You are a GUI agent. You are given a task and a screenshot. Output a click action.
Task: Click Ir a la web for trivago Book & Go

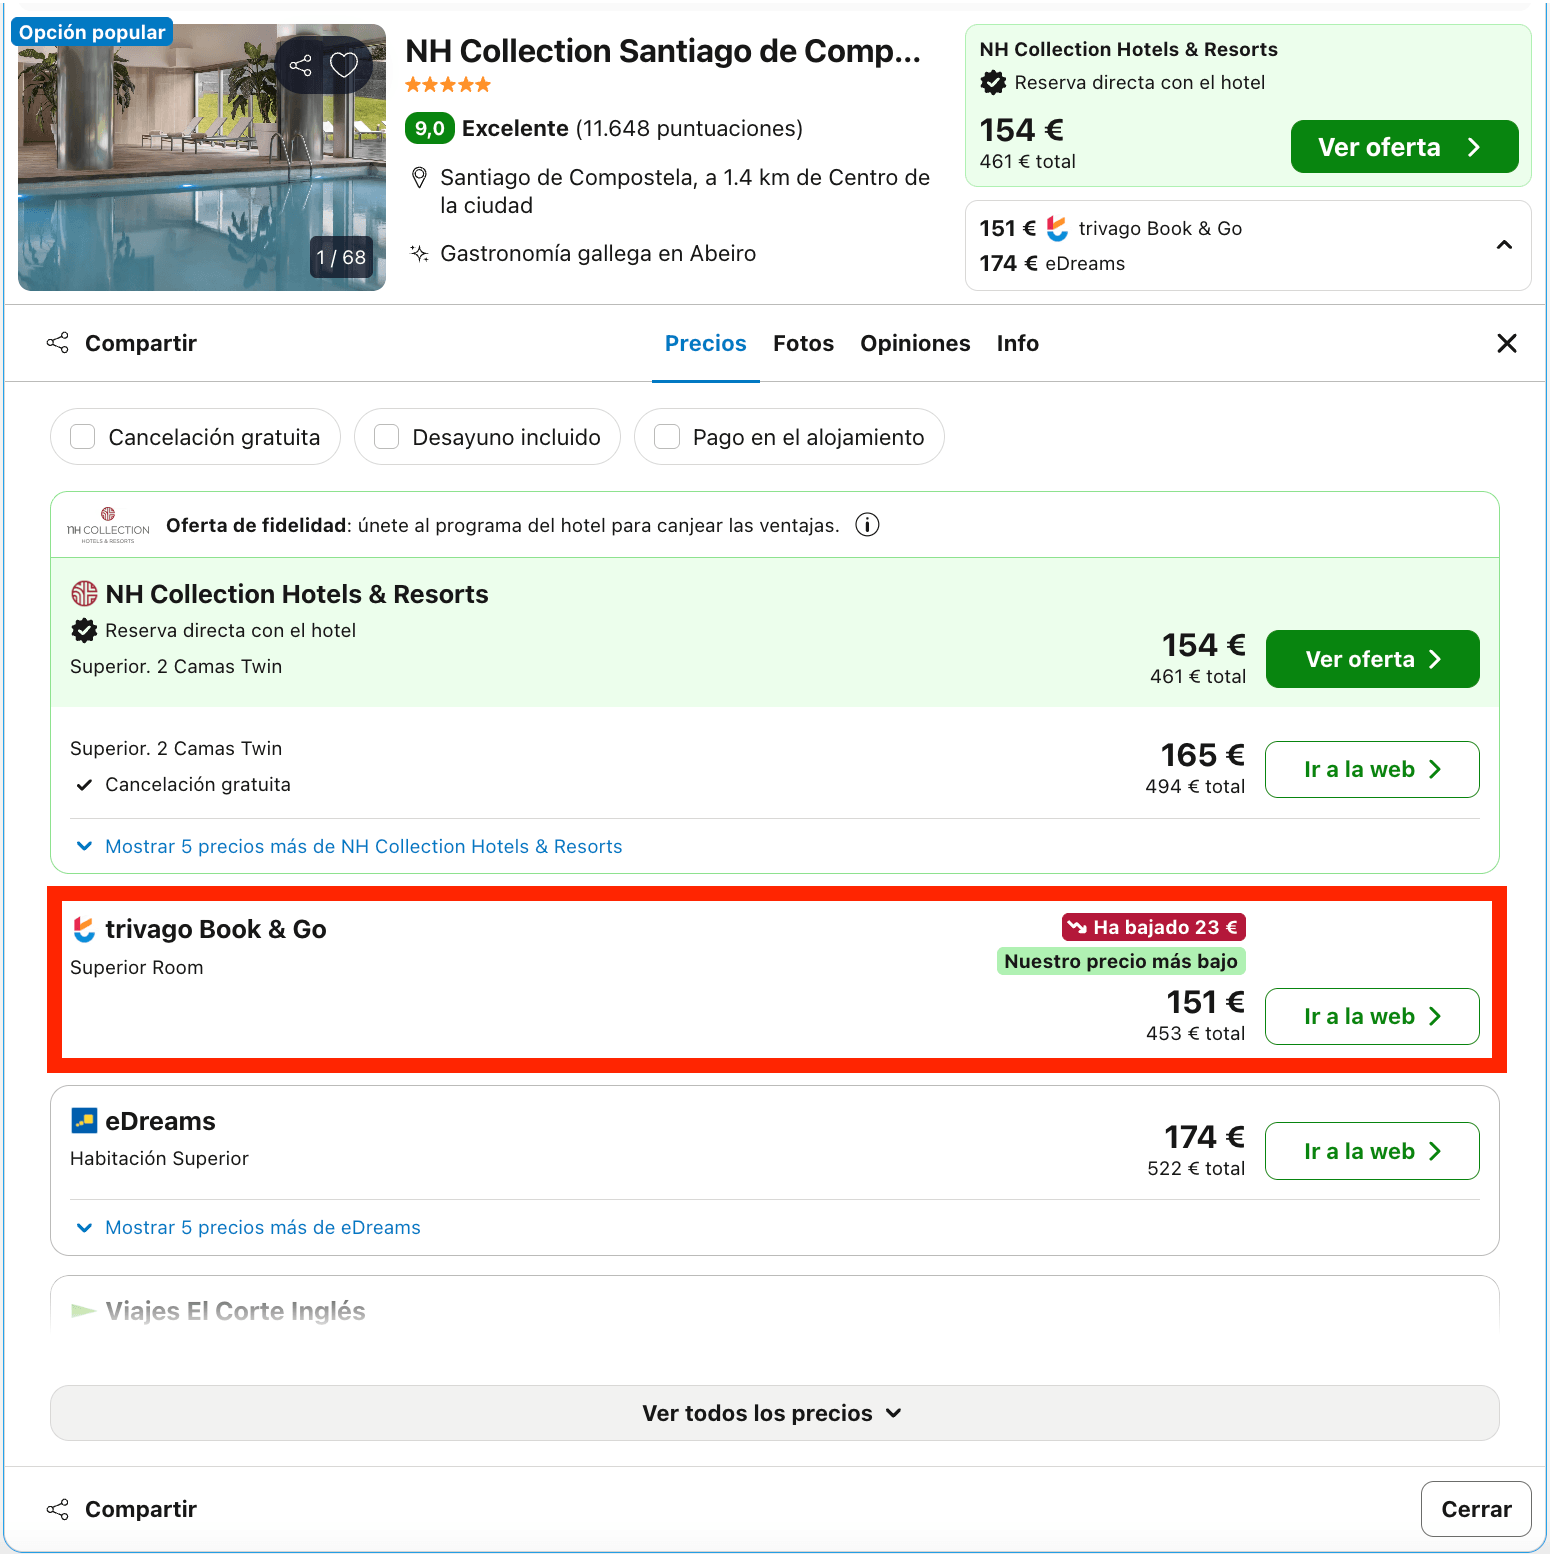(1372, 1016)
